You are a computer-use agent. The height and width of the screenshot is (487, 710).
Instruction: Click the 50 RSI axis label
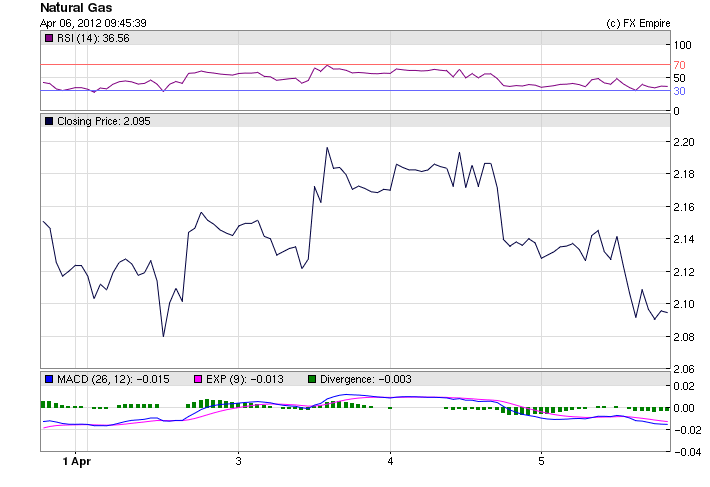point(679,78)
